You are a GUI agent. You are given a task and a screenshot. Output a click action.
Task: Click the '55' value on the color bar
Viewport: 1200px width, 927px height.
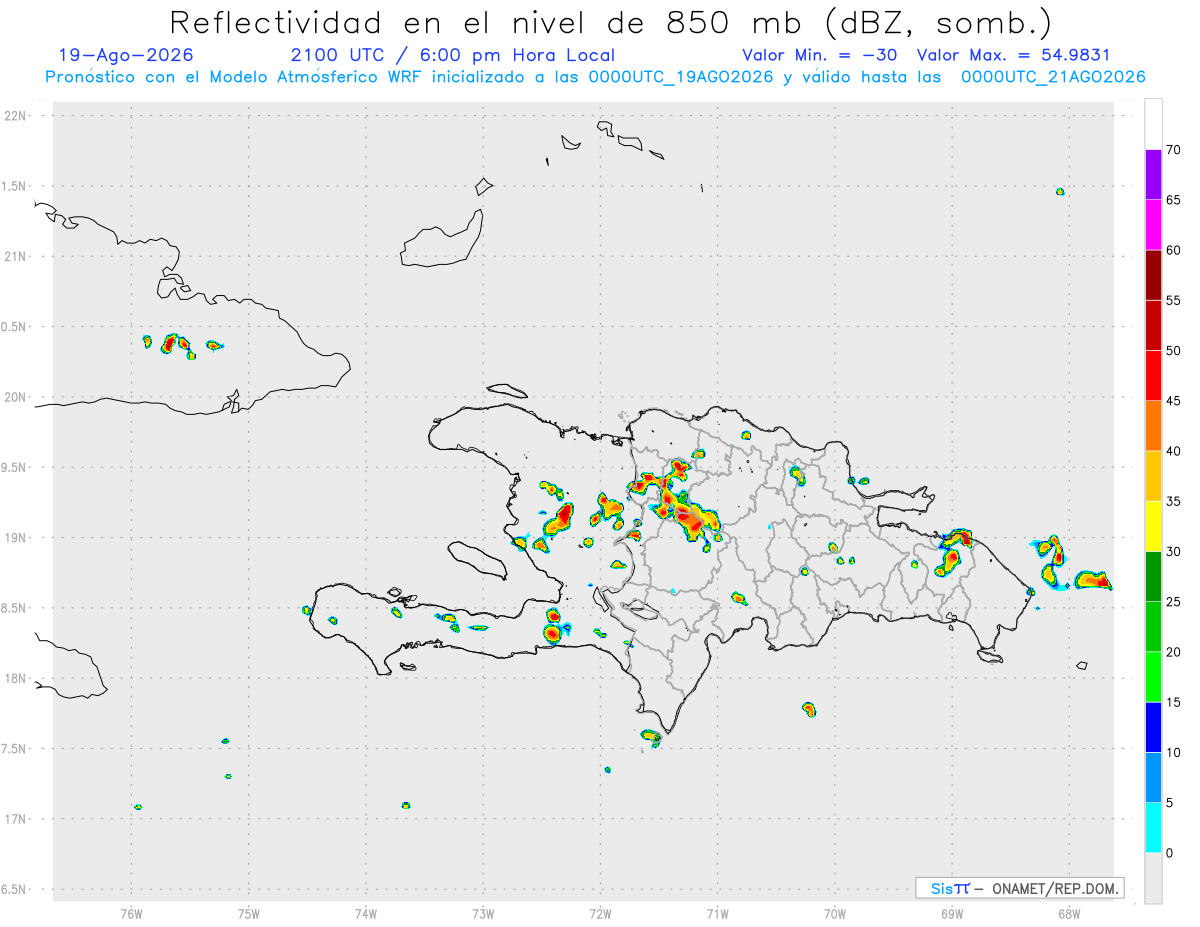tap(1174, 300)
